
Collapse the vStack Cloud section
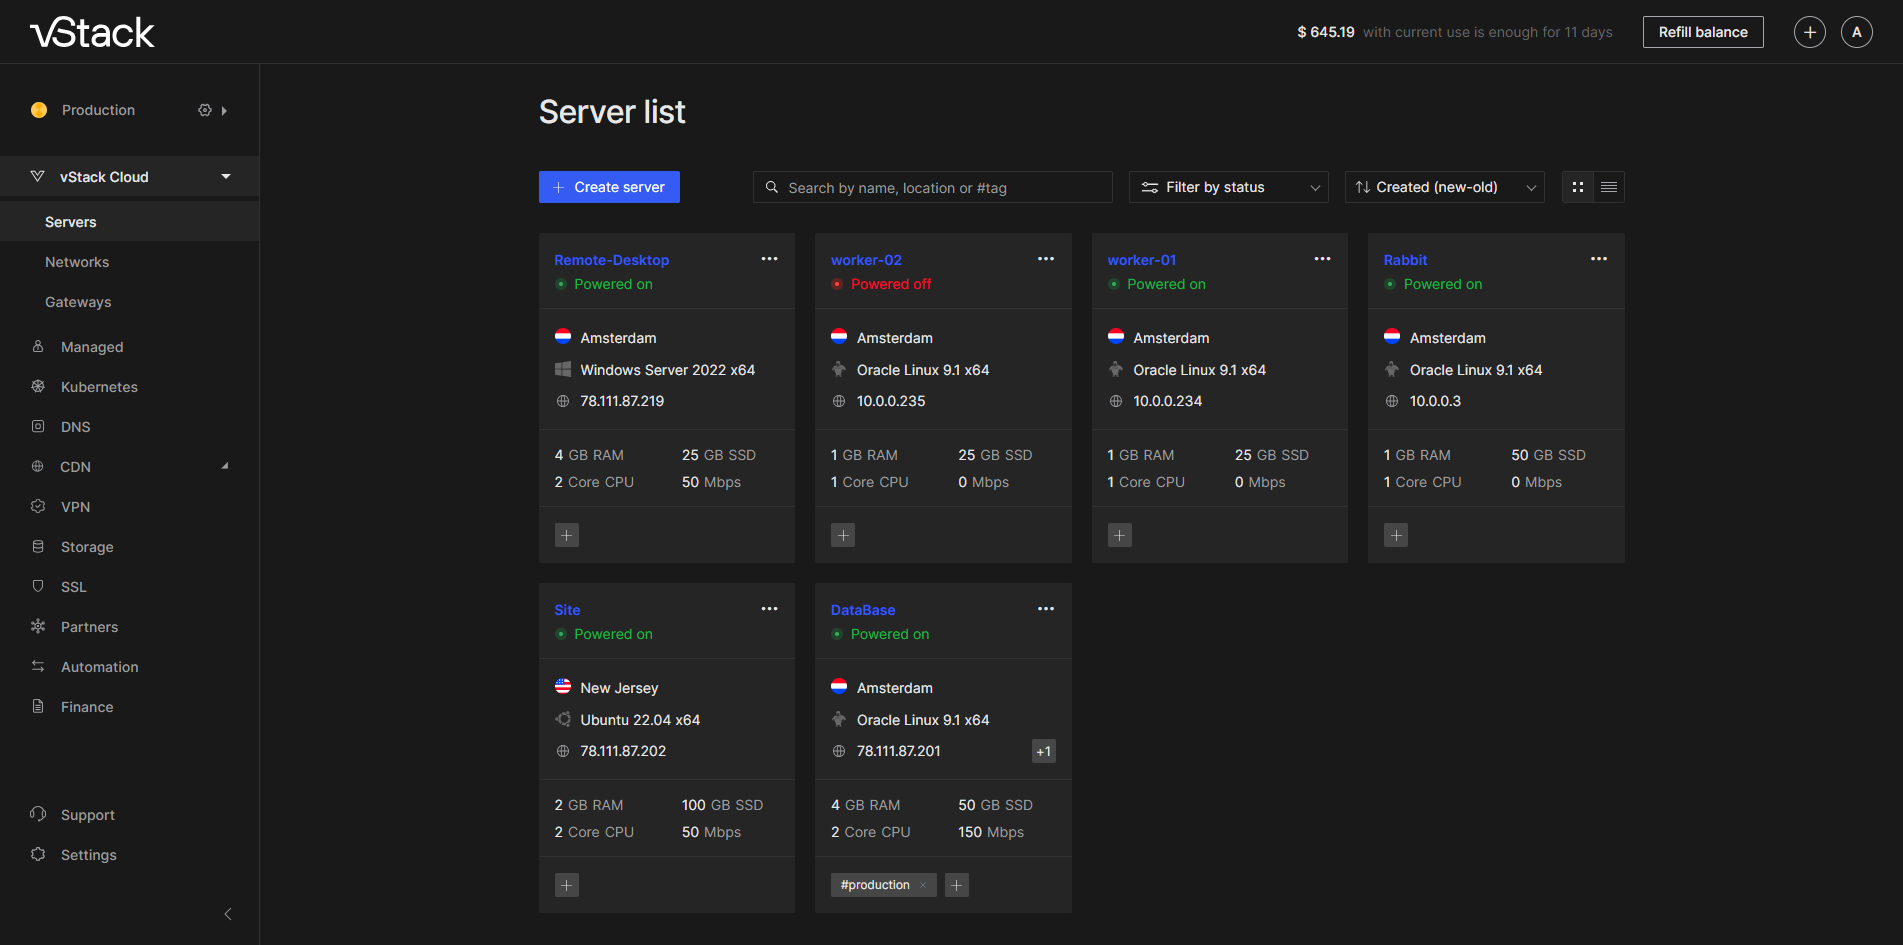pos(226,177)
